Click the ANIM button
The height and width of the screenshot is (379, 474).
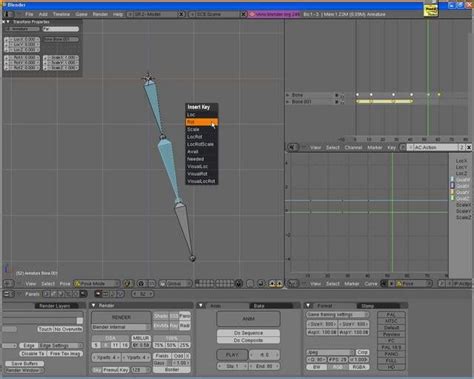tap(248, 319)
